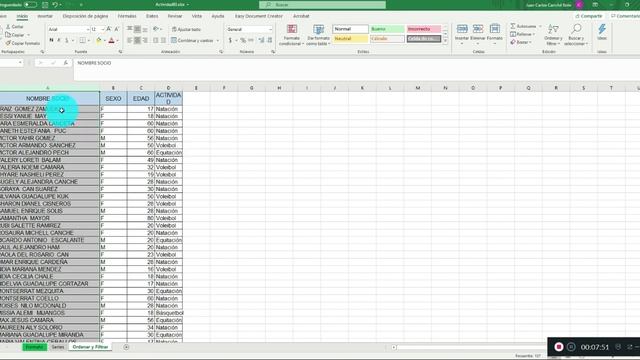Click Ajustar texto (wrap text)
640x360 pixels.
[x=186, y=29]
